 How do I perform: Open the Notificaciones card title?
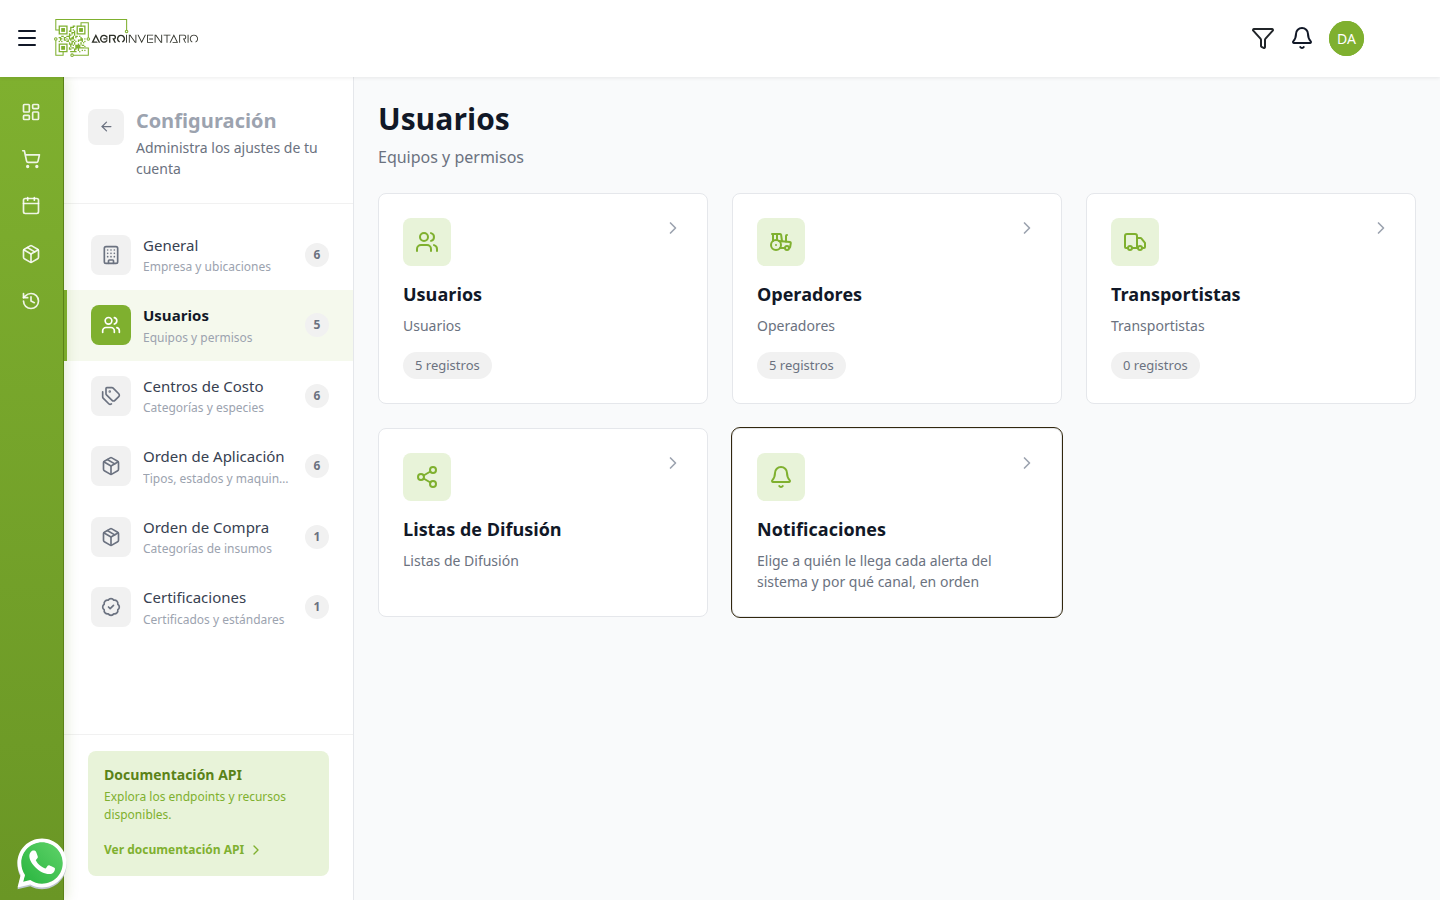821,530
